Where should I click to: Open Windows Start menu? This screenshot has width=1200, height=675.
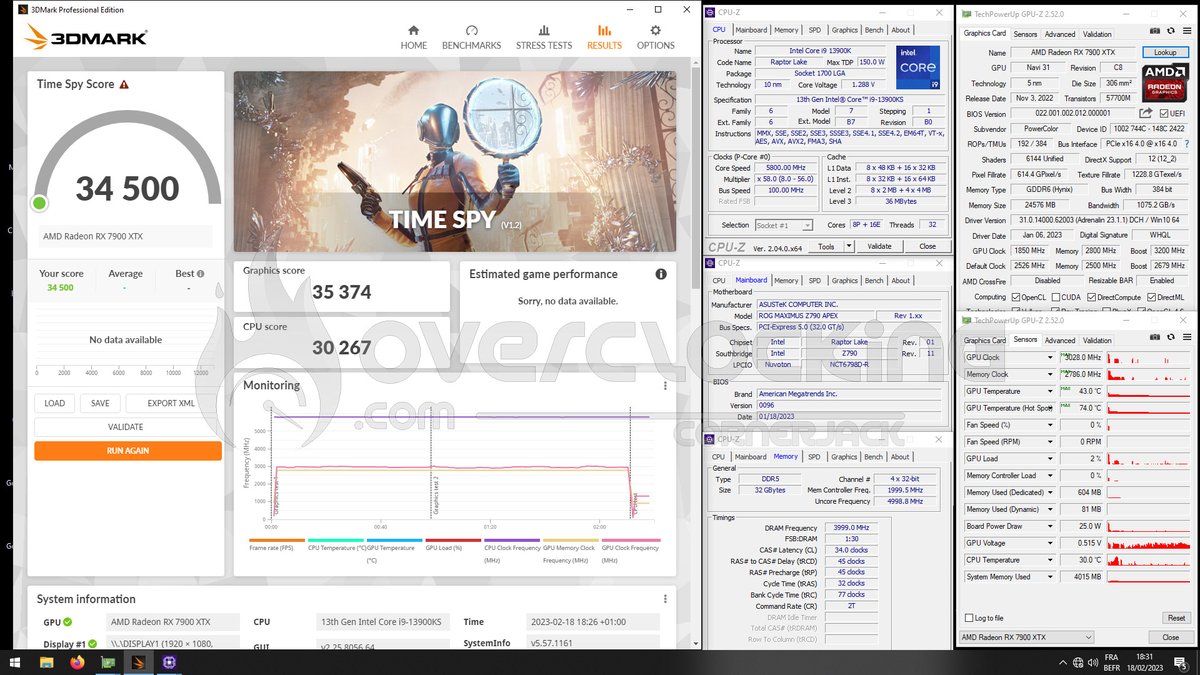16,662
